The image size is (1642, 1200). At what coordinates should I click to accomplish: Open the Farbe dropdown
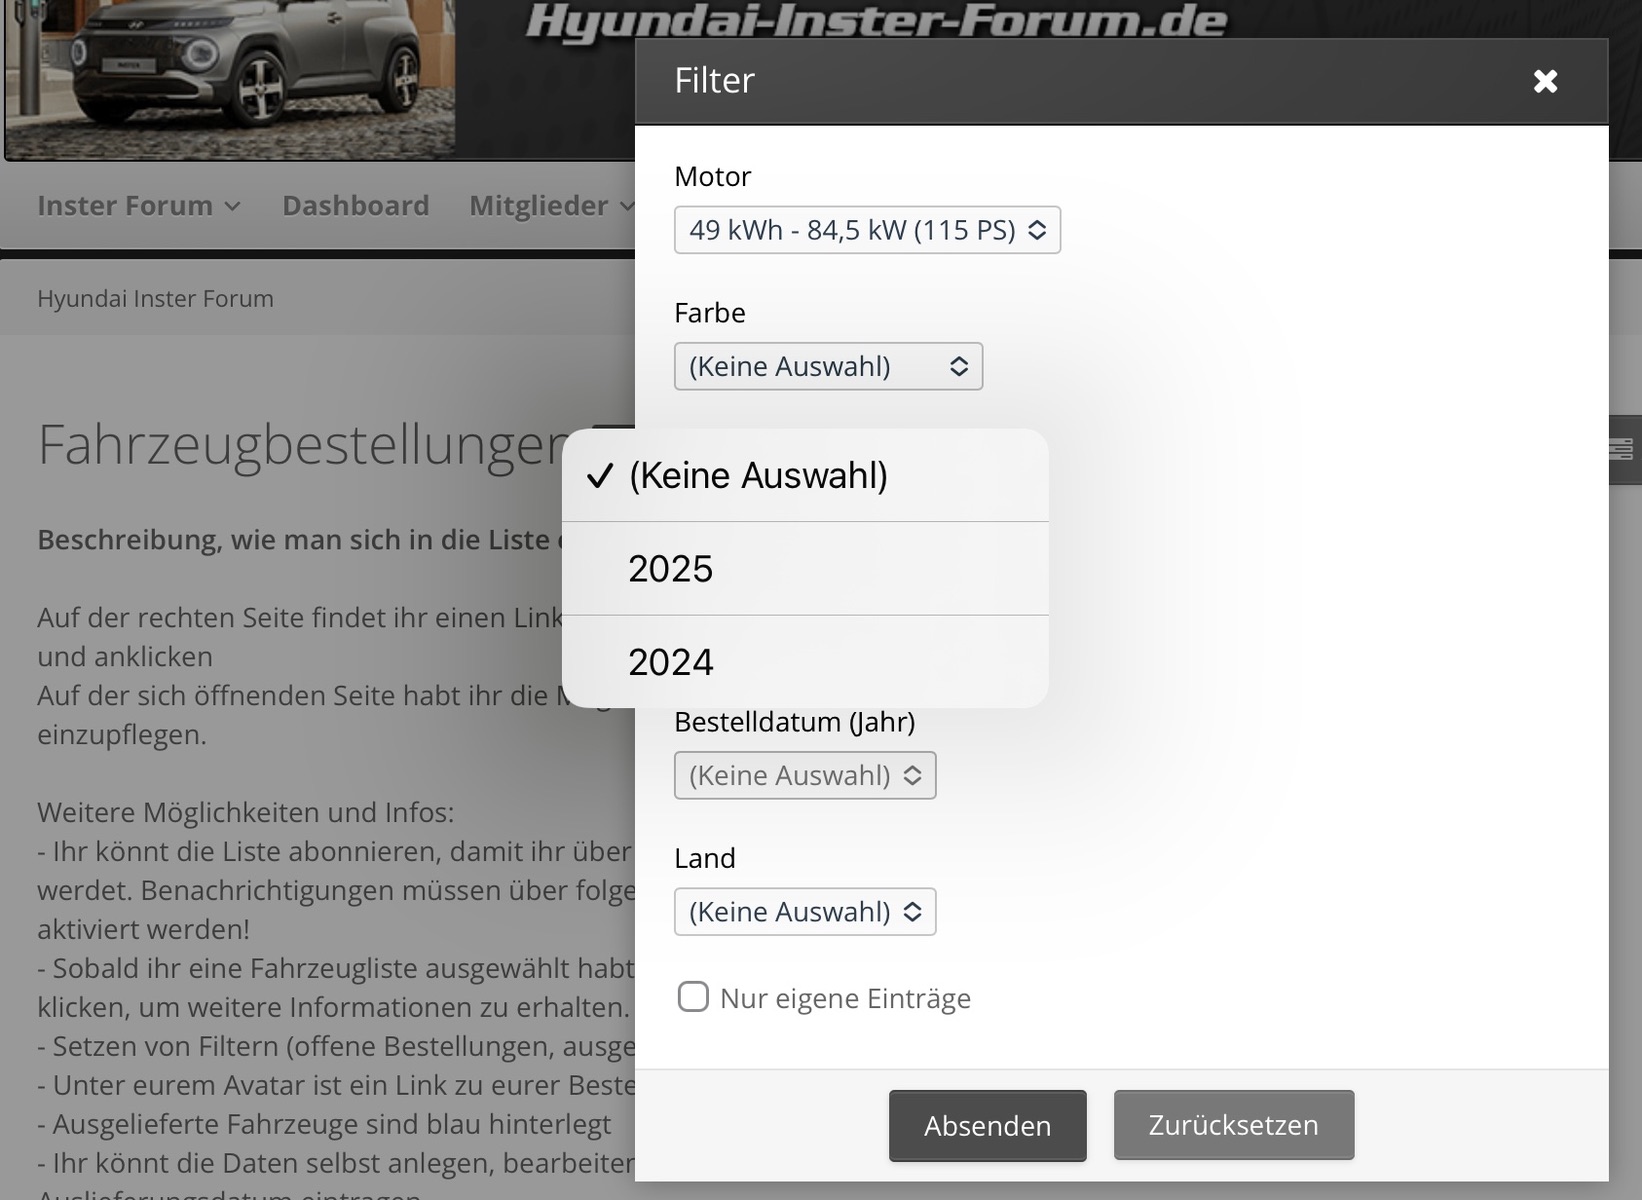[827, 366]
